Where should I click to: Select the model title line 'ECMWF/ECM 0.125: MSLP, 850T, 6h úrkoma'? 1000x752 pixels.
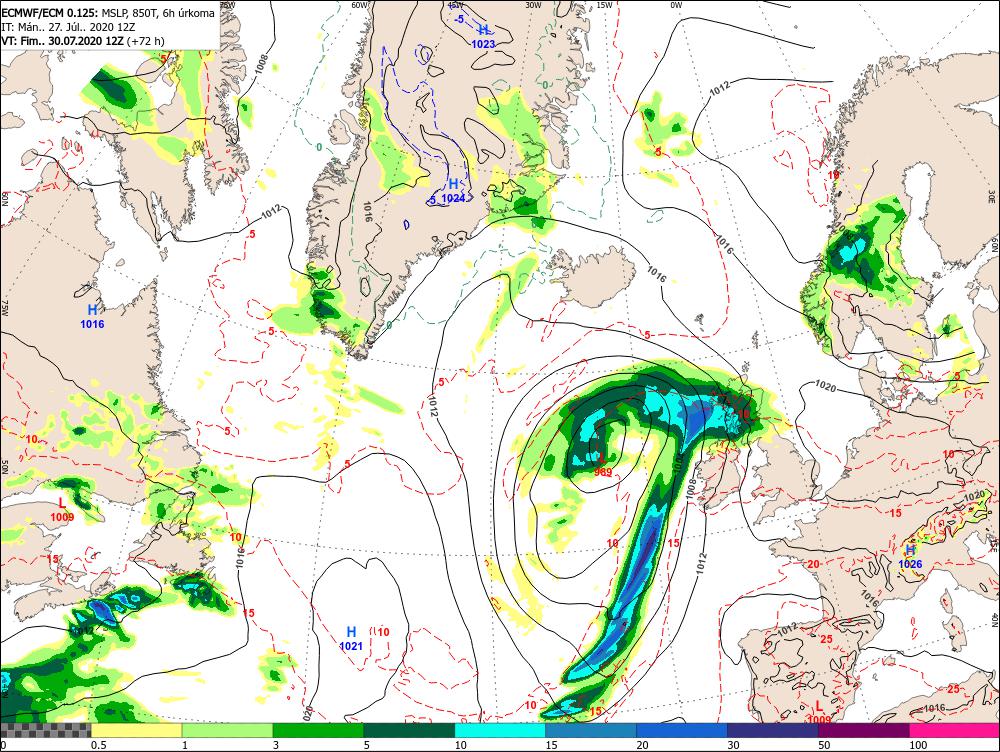108,13
